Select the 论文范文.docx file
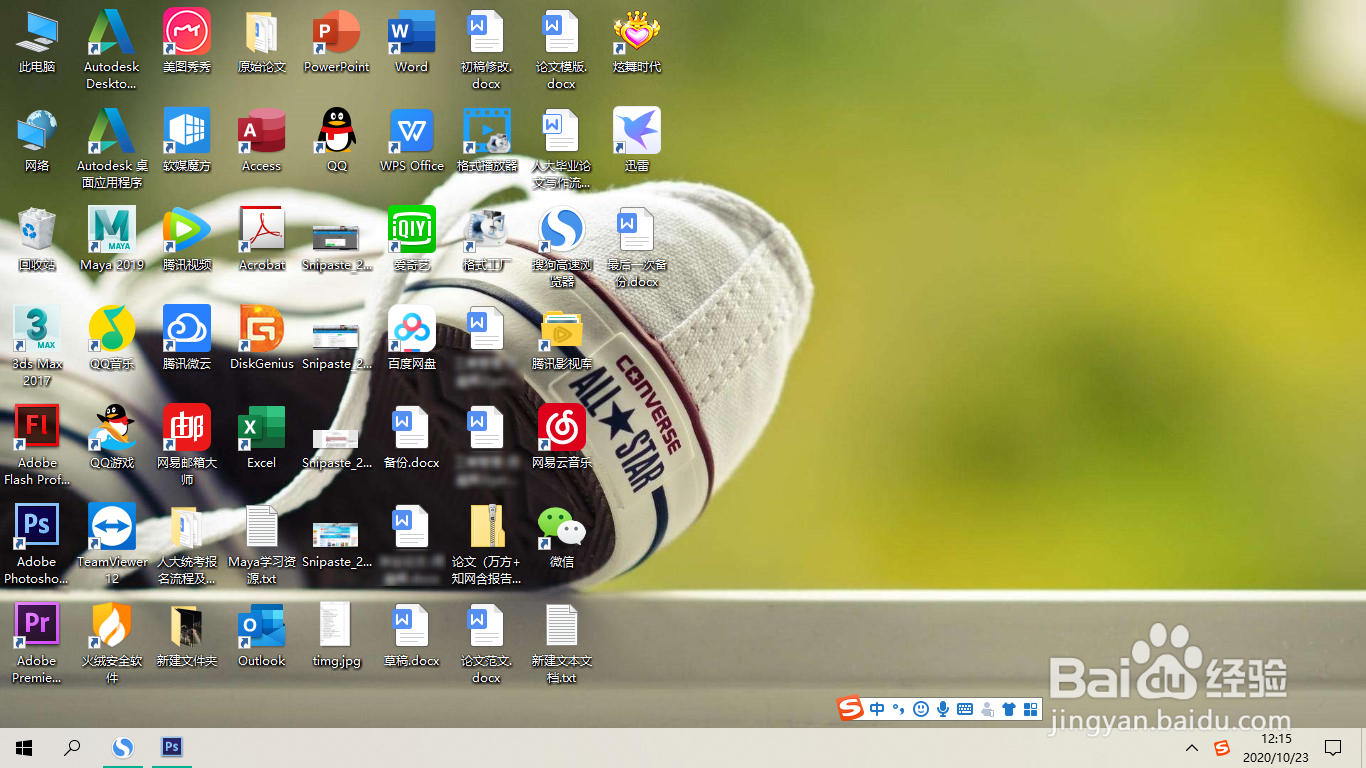Viewport: 1366px width, 768px height. click(x=487, y=643)
